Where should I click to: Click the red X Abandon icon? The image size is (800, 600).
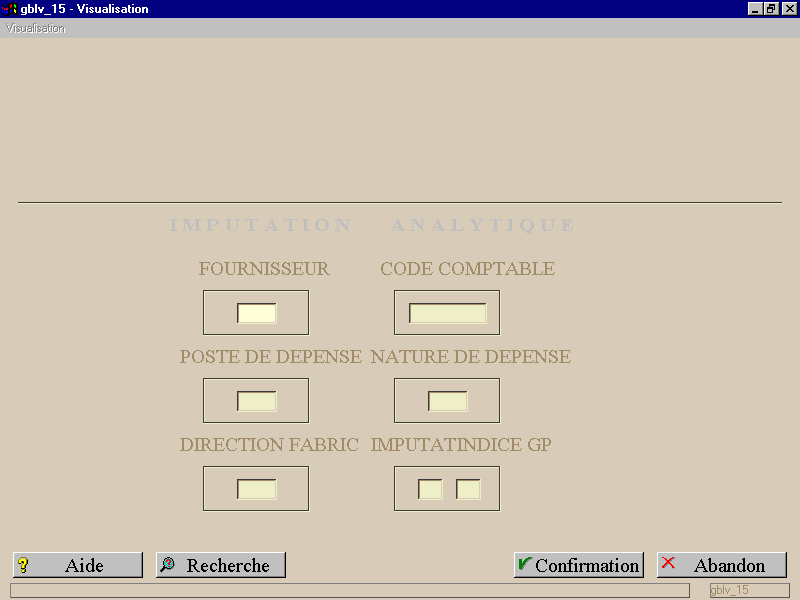tap(668, 563)
